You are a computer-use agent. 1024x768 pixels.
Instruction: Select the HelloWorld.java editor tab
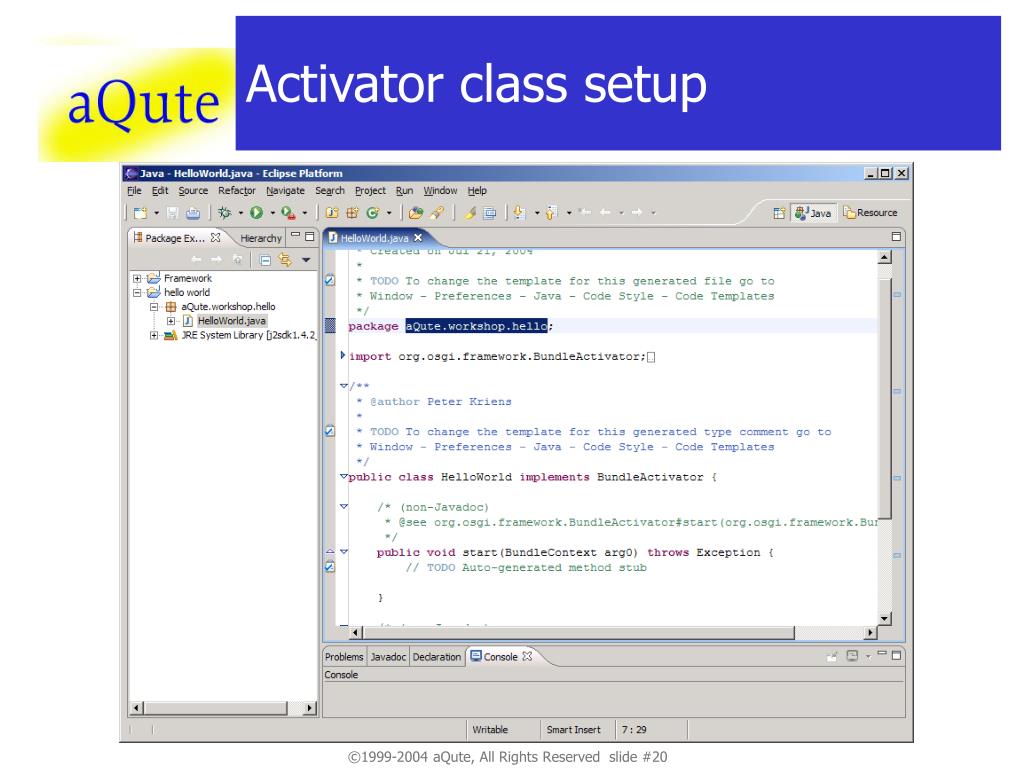pos(374,238)
